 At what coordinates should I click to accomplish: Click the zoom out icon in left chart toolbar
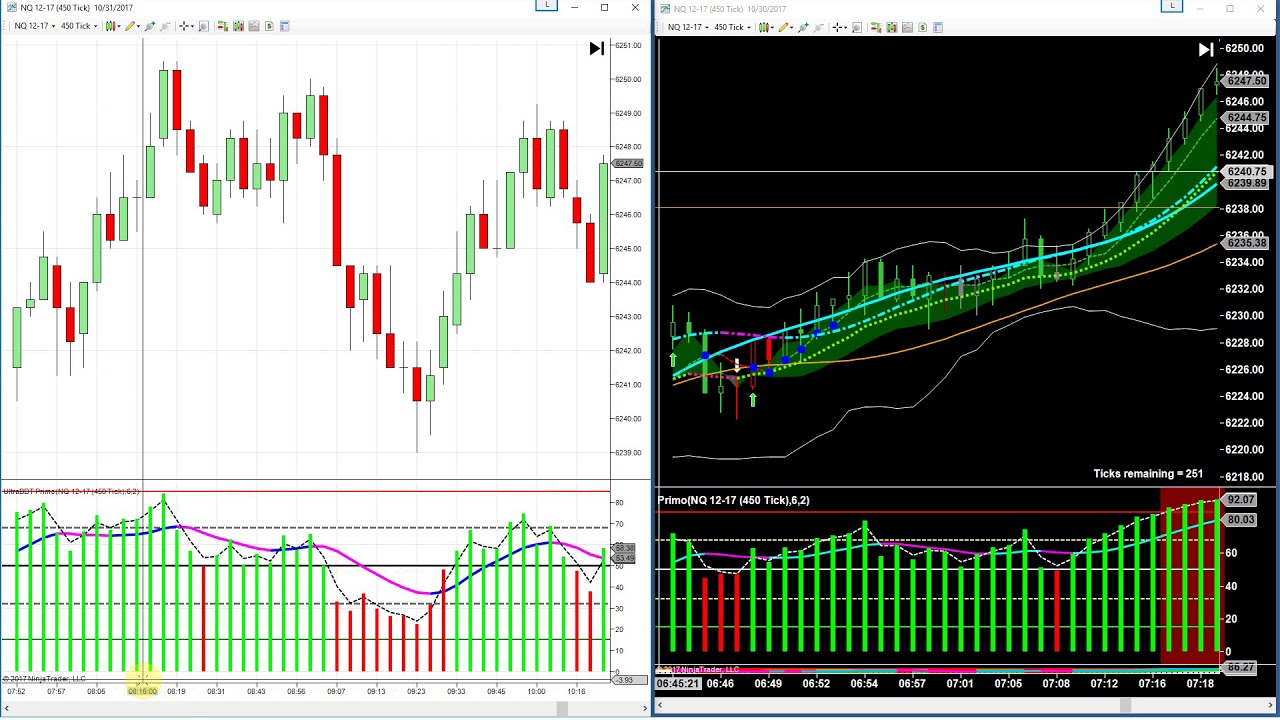point(165,26)
